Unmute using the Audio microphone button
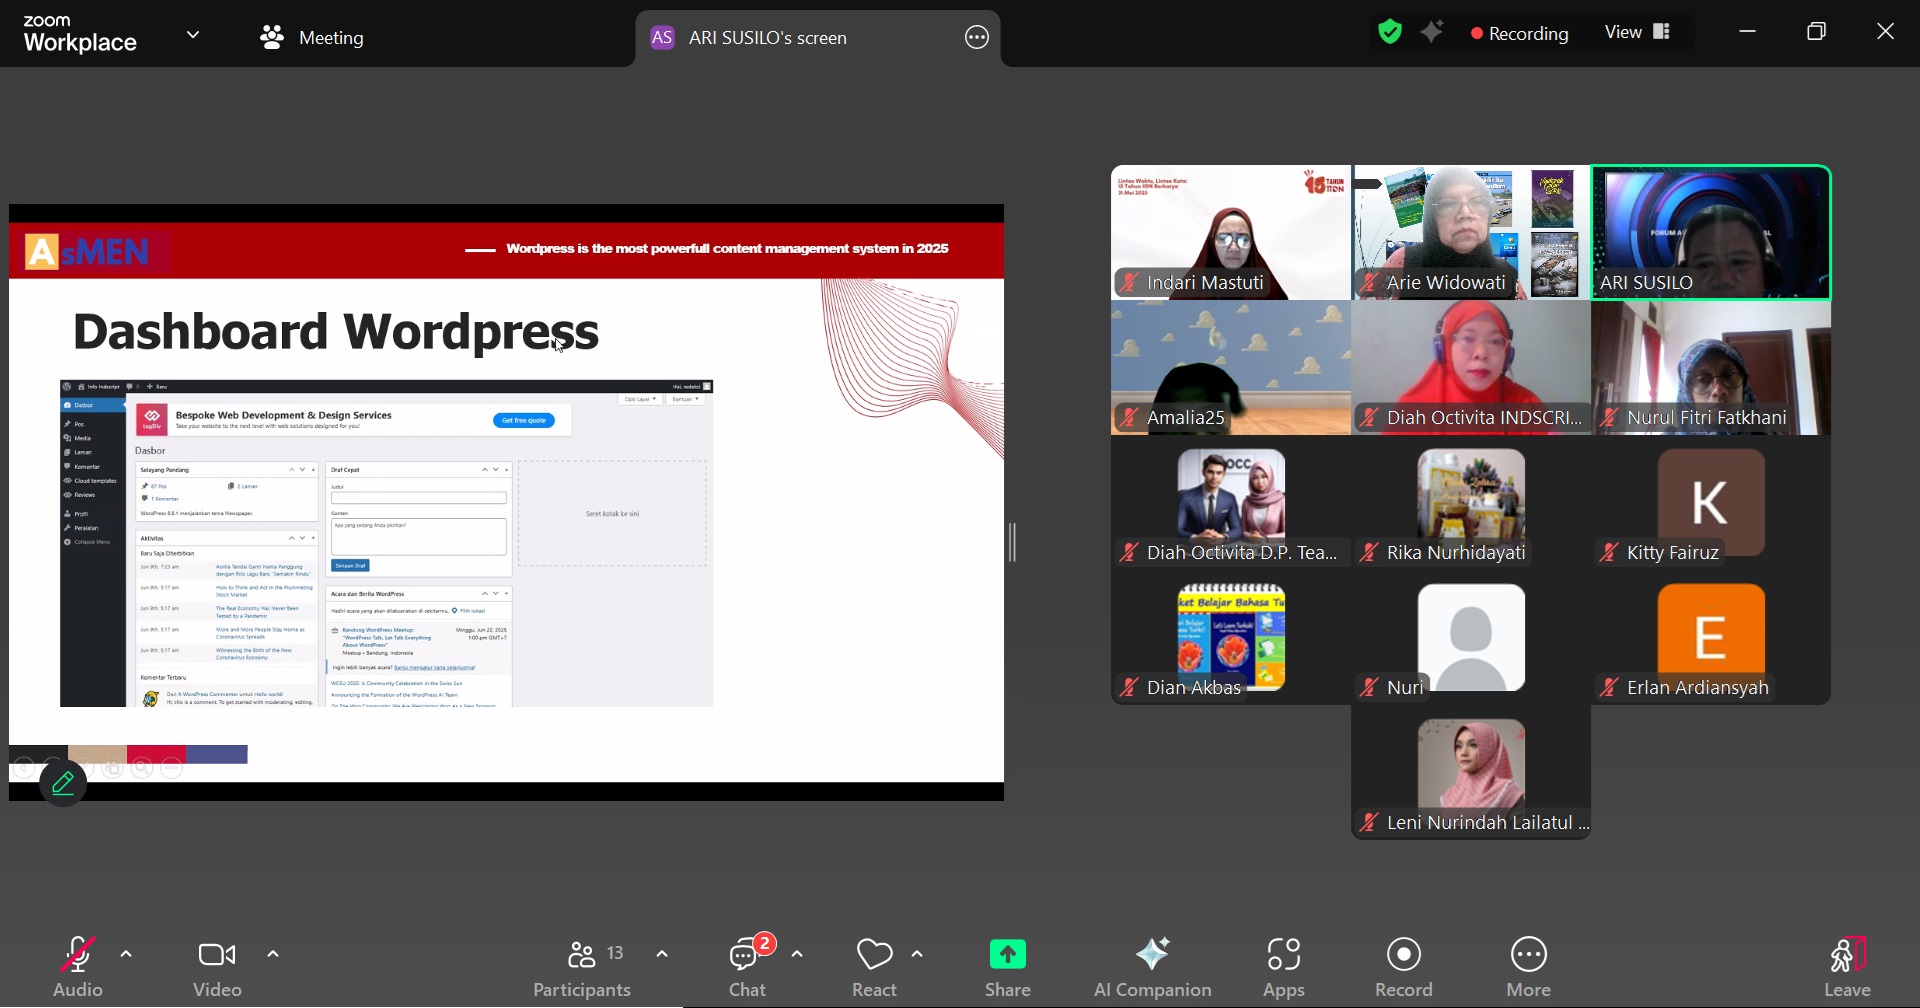1920x1008 pixels. coord(77,967)
